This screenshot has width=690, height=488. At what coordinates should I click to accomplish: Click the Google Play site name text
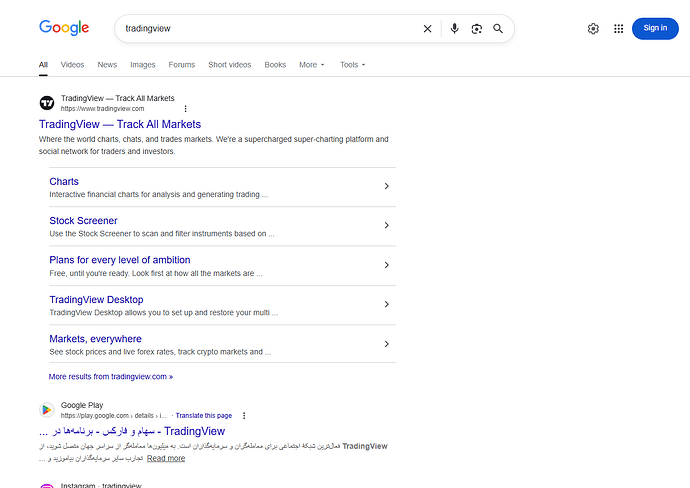click(x=82, y=405)
